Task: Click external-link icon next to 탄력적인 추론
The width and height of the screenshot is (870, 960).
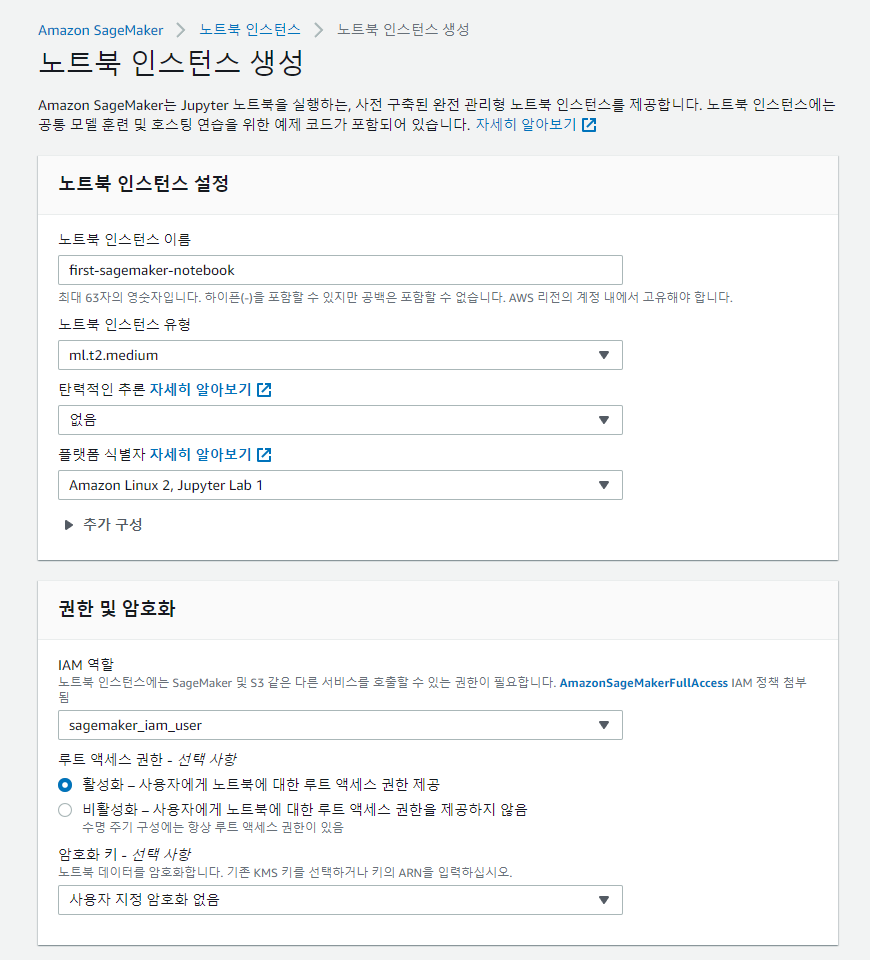Action: (264, 389)
